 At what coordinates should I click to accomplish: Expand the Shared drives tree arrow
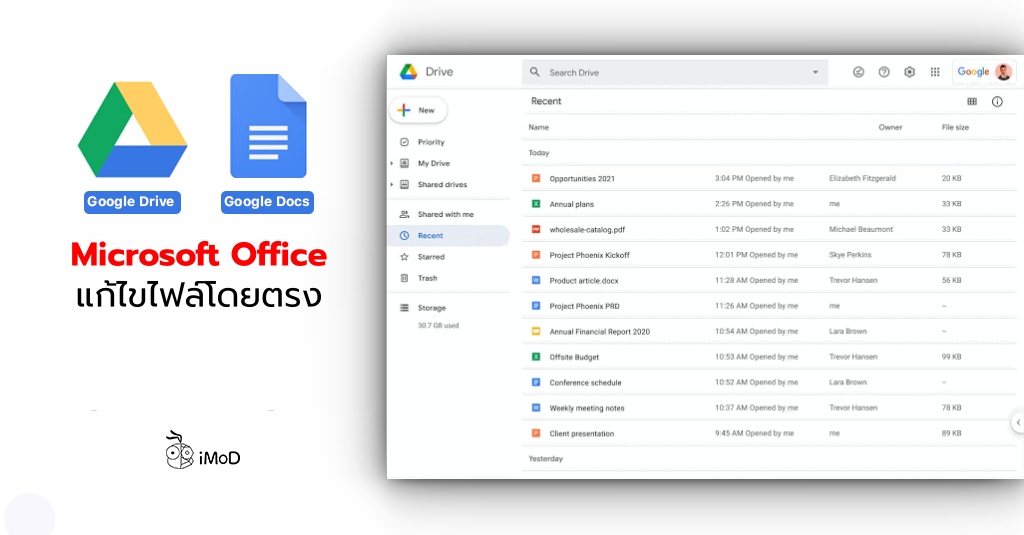click(x=391, y=185)
